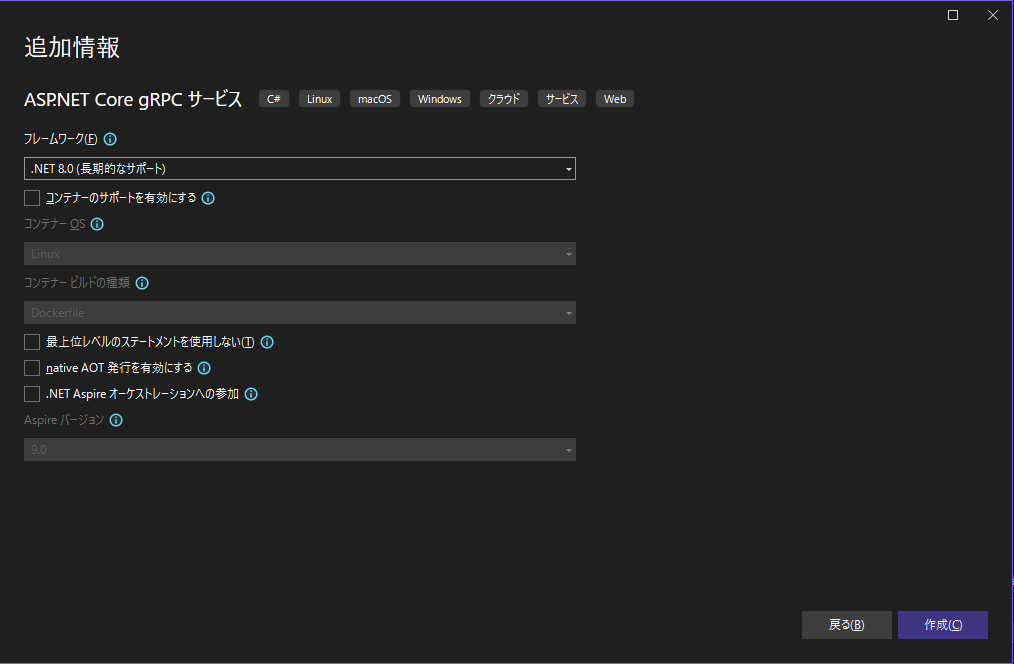Click the 作成(C) button
1014x664 pixels.
pos(943,625)
